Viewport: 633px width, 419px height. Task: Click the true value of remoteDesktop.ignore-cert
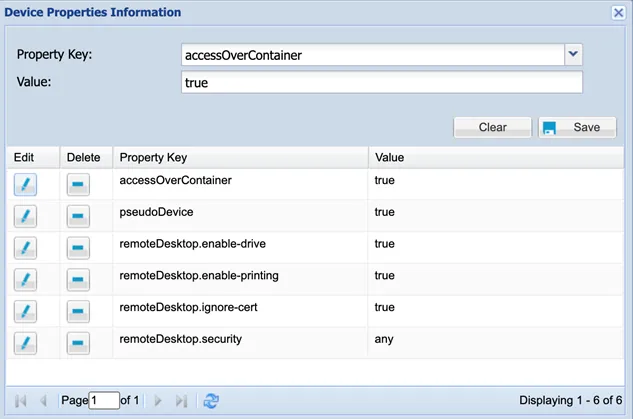[384, 307]
